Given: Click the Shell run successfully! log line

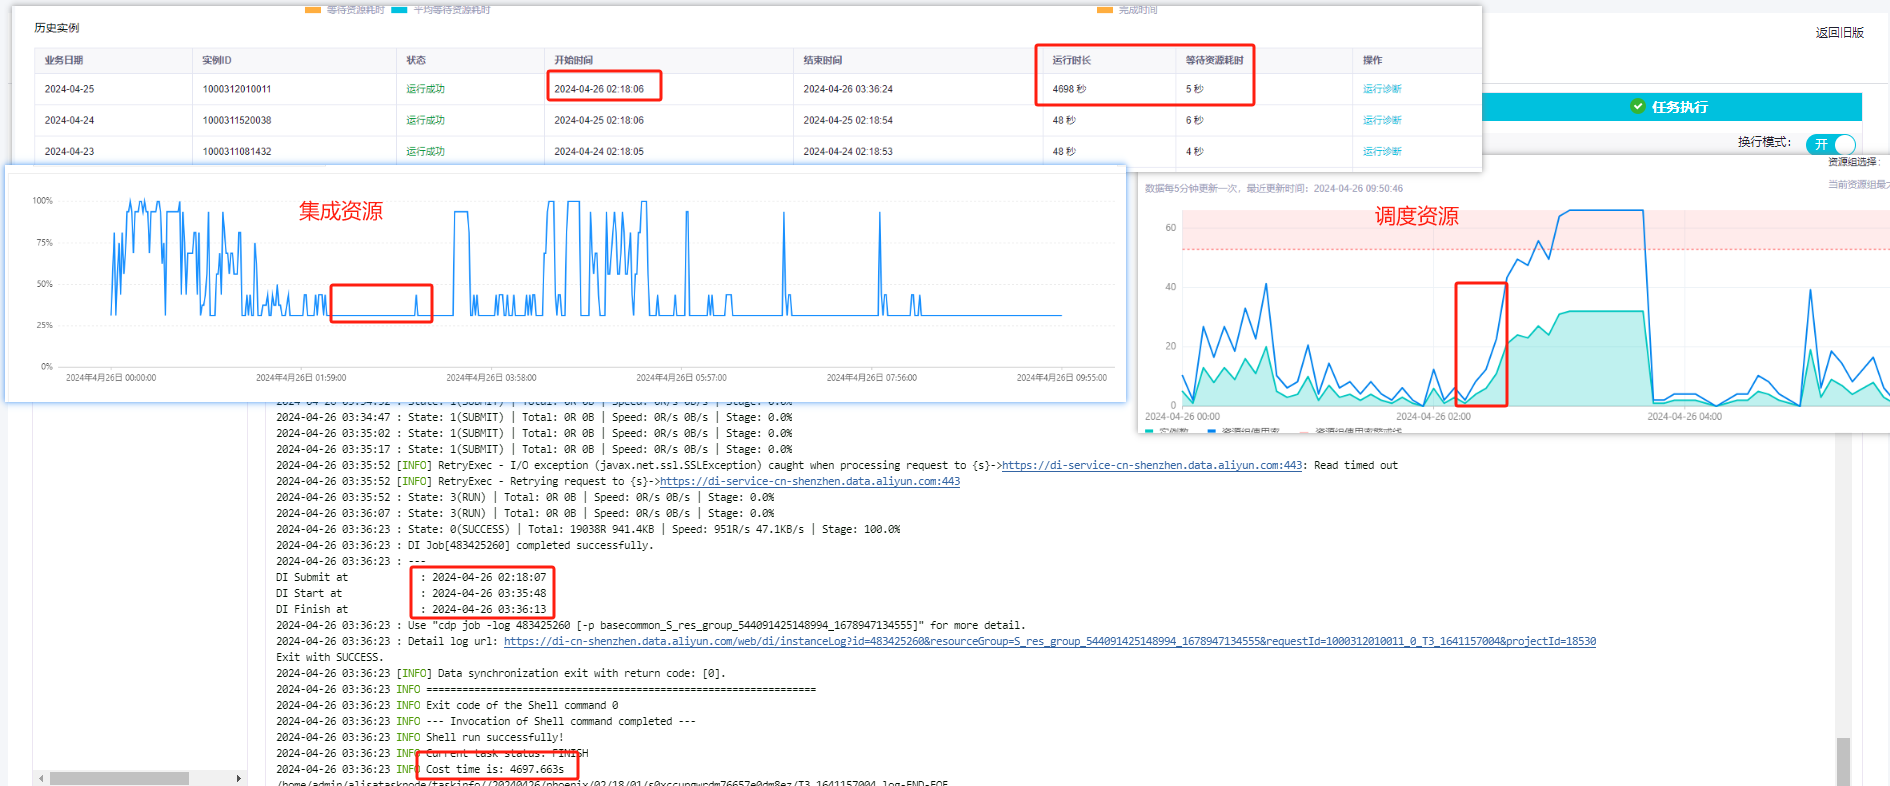Looking at the screenshot, I should (420, 737).
